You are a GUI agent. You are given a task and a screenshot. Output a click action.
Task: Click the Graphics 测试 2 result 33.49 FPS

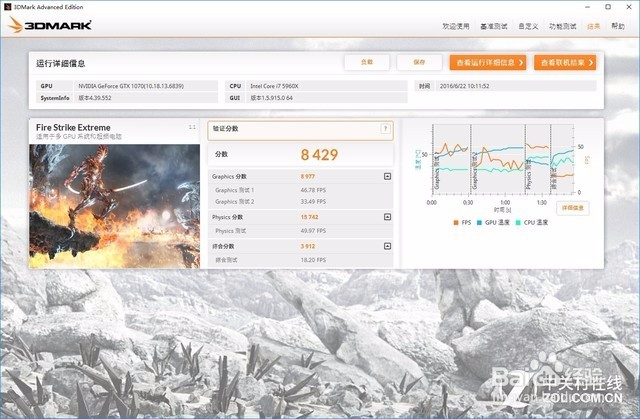[313, 202]
